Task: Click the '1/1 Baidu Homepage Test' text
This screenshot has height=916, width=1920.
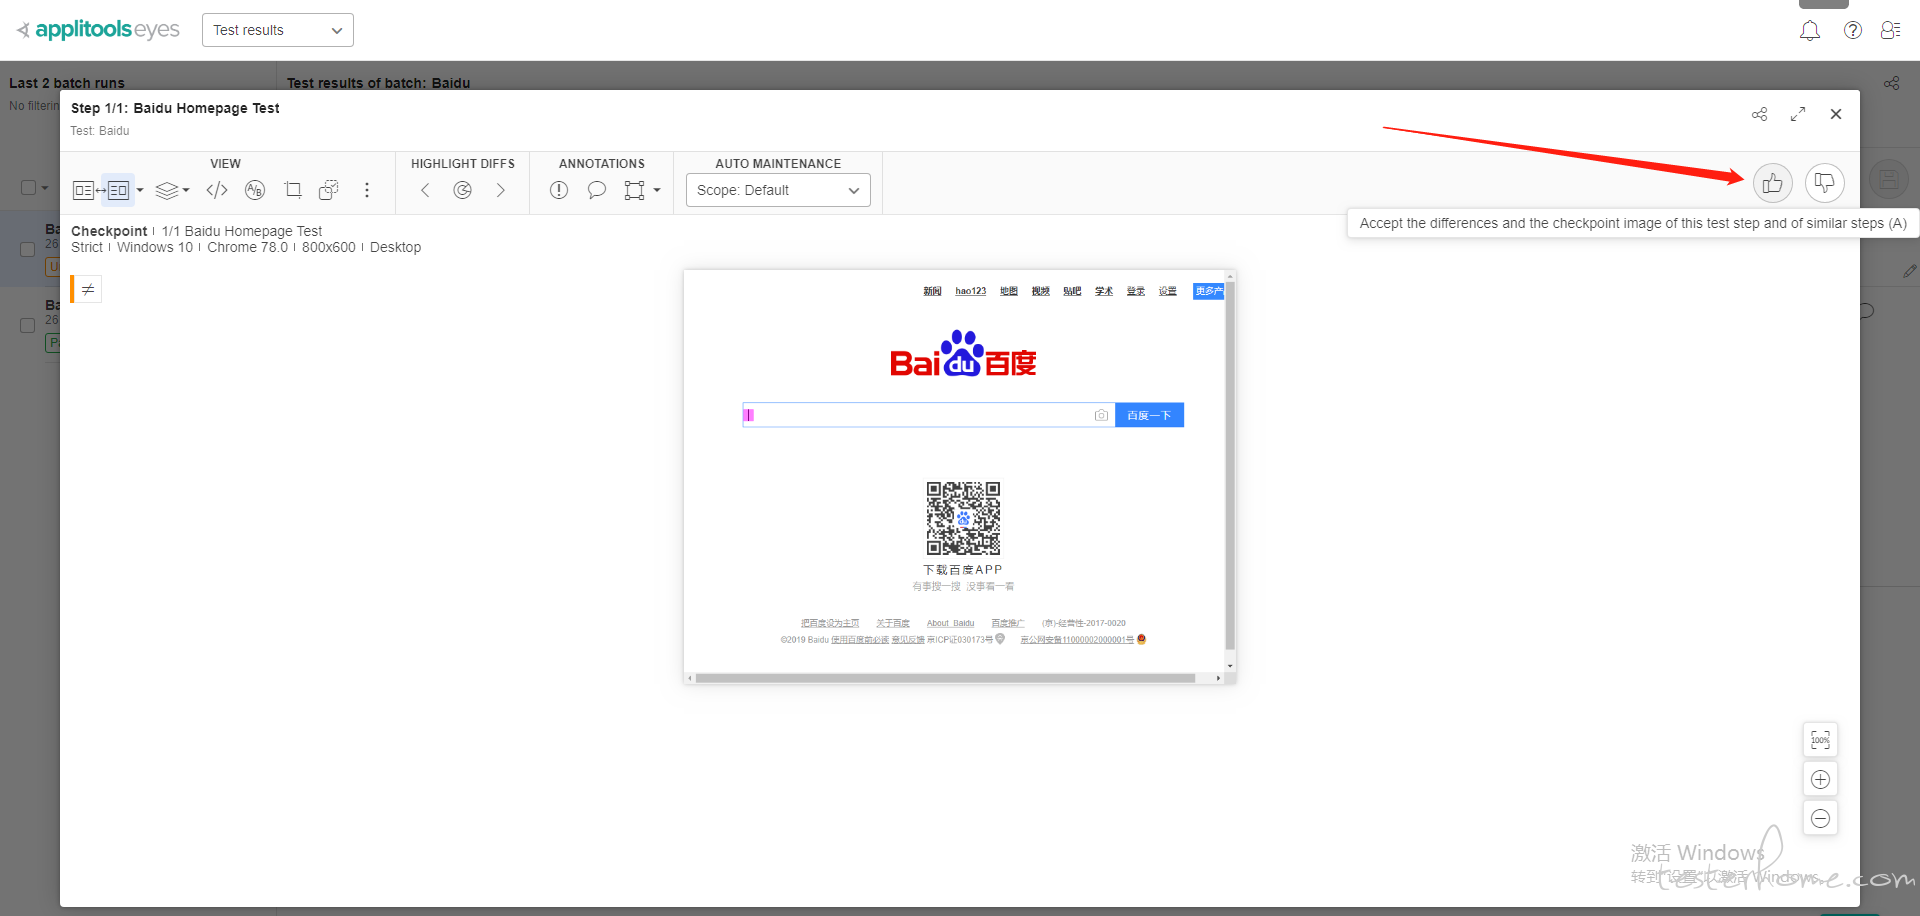Action: click(x=242, y=231)
